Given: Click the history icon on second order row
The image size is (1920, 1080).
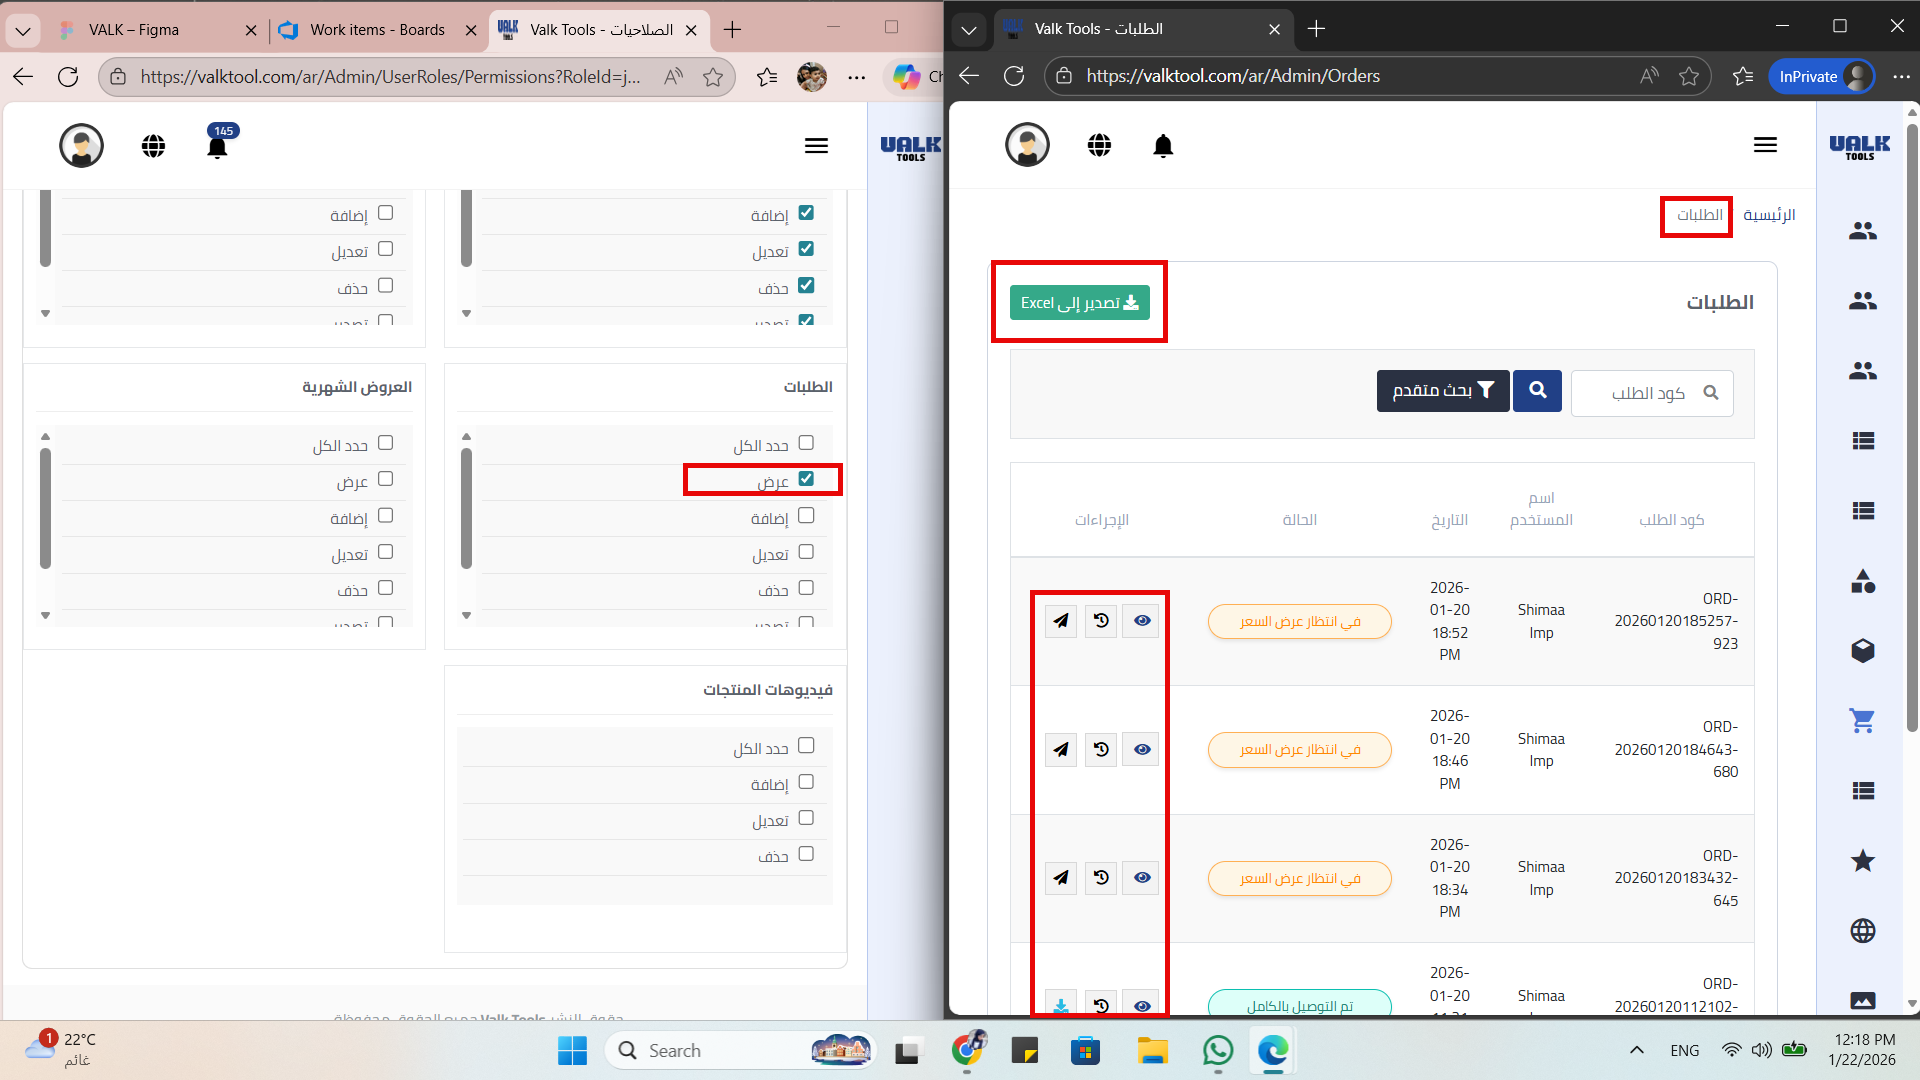Looking at the screenshot, I should click(1101, 749).
